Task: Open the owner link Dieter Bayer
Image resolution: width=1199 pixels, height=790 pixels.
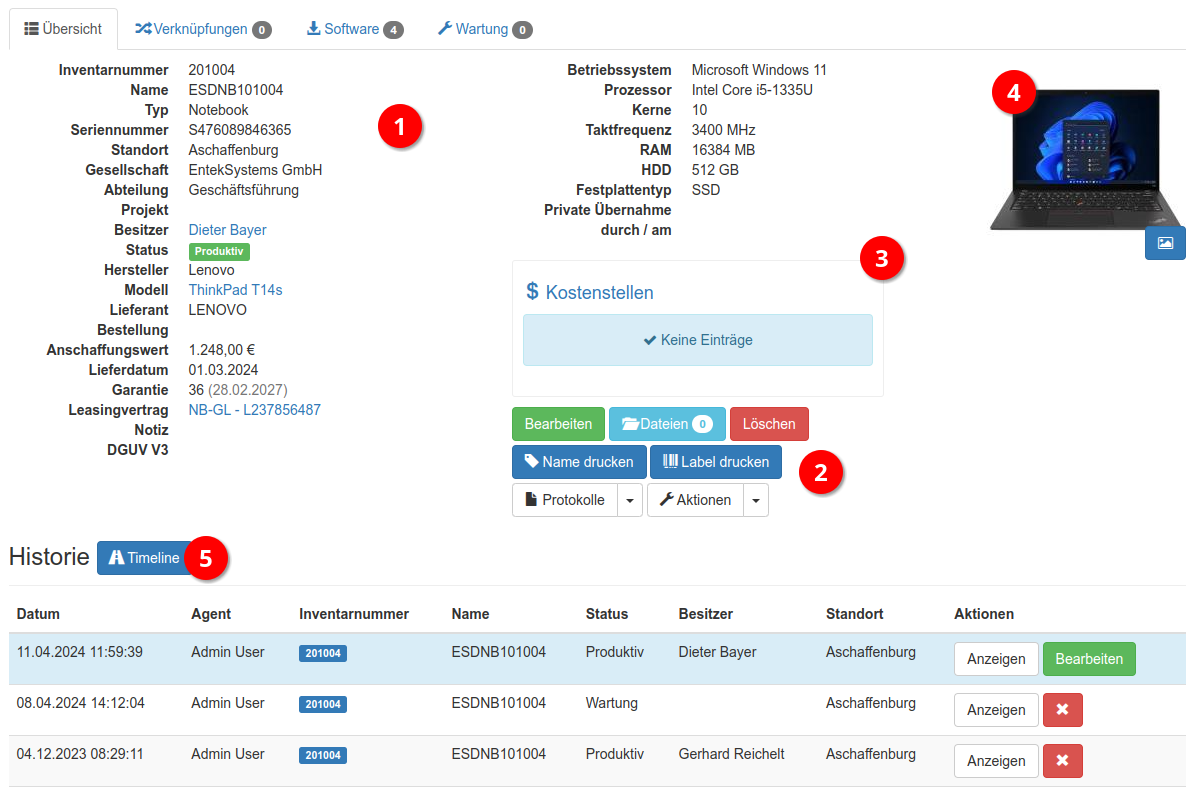Action: coord(226,230)
